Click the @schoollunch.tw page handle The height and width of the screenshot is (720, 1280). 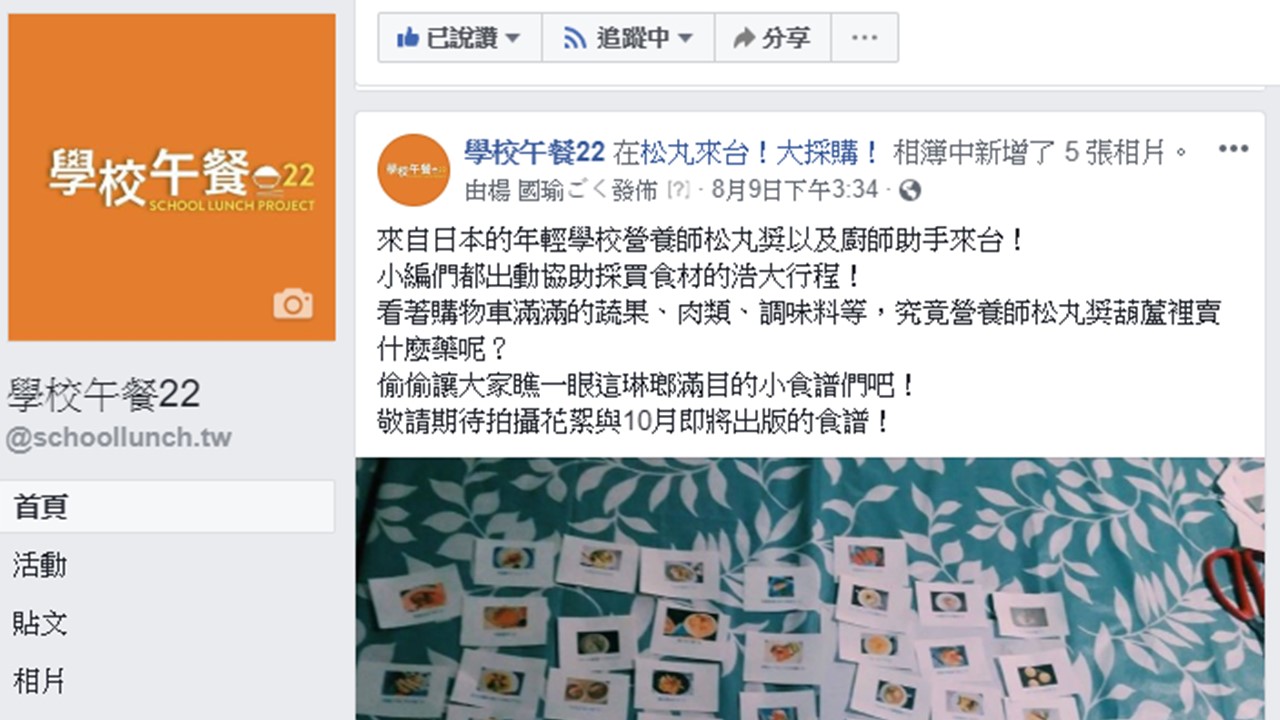click(119, 438)
